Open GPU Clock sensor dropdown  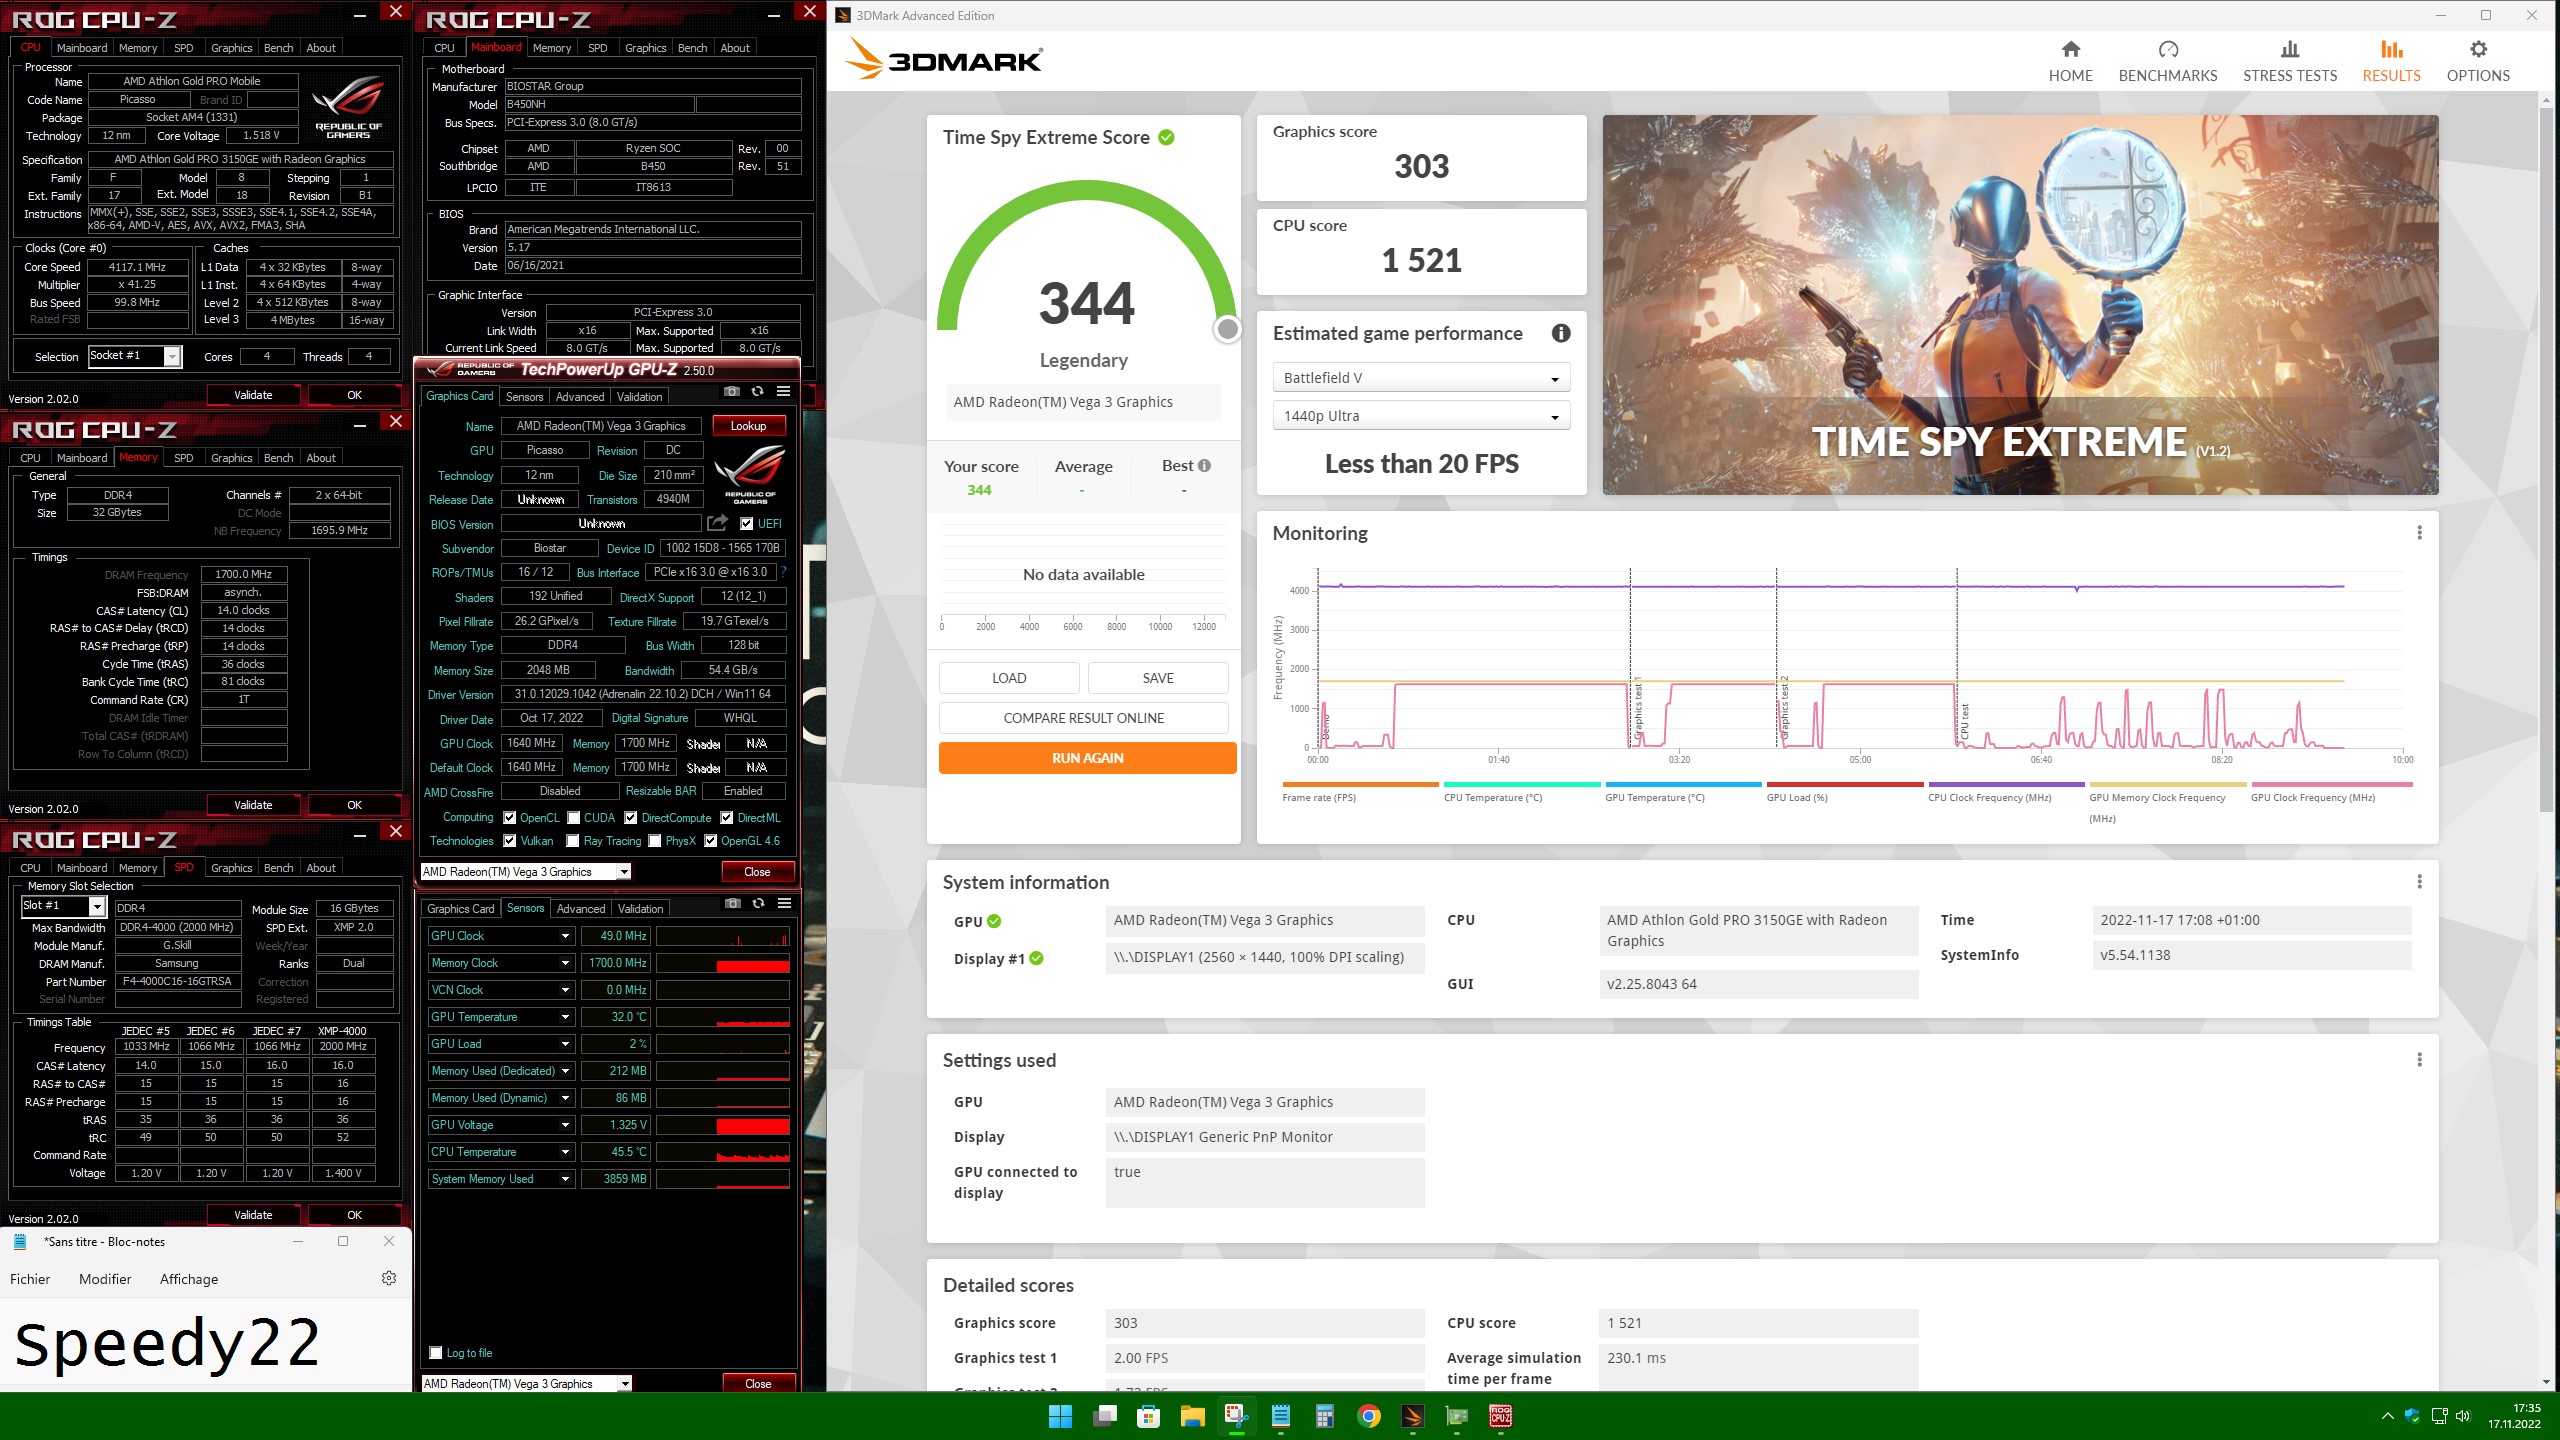click(565, 936)
